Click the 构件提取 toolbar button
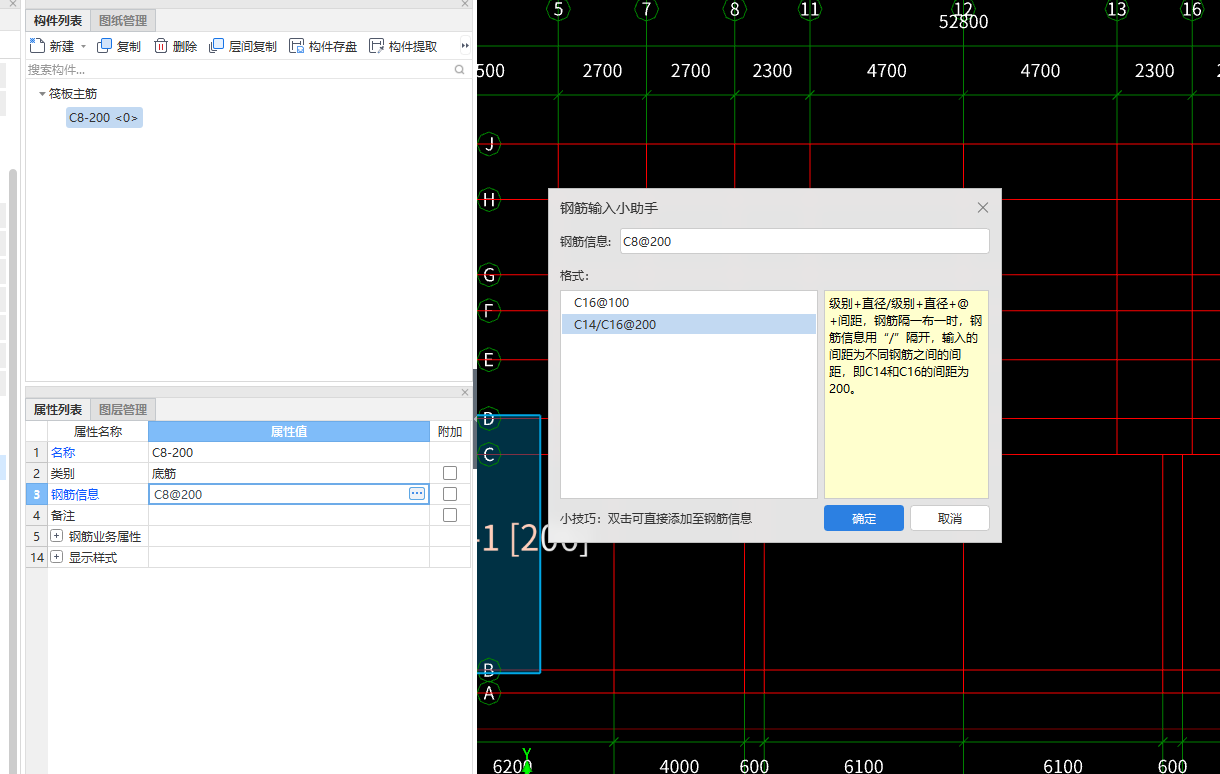1220x774 pixels. 403,46
